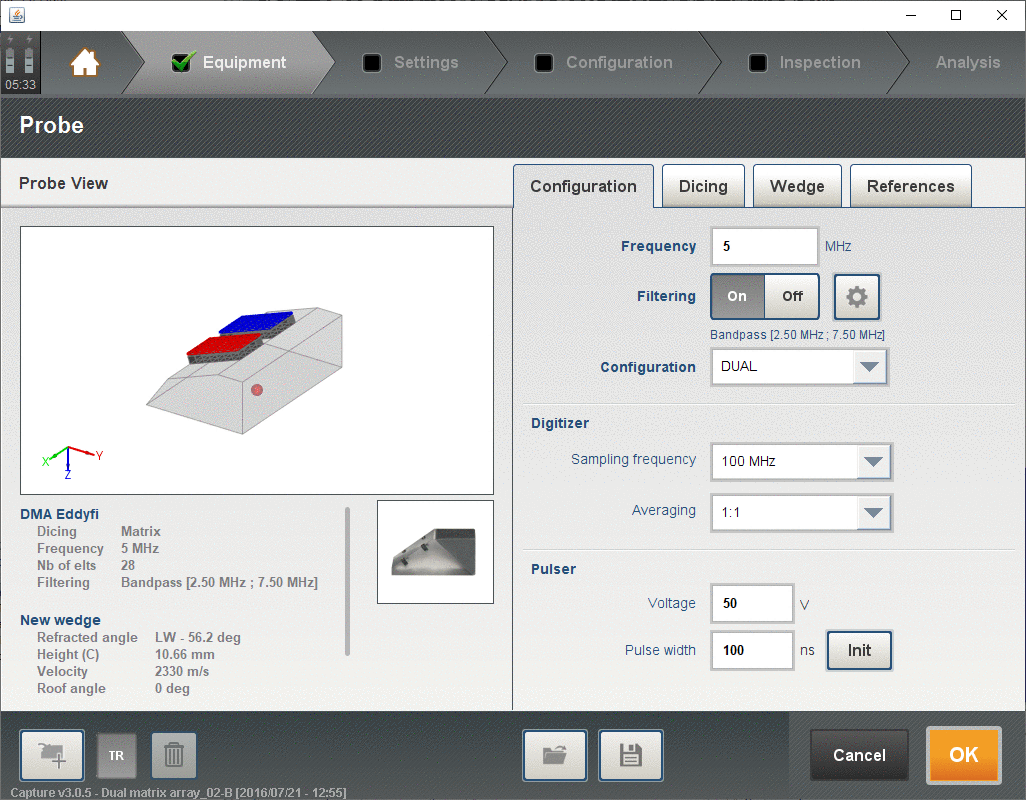Expand the Configuration DUAL dropdown
This screenshot has height=800, width=1026.
[x=869, y=367]
